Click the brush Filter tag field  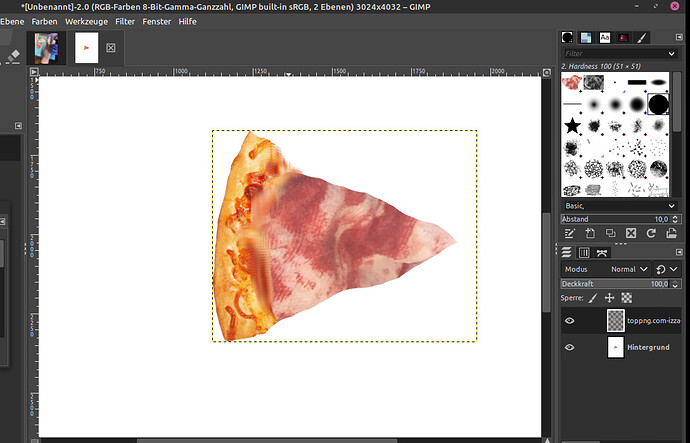pyautogui.click(x=614, y=54)
